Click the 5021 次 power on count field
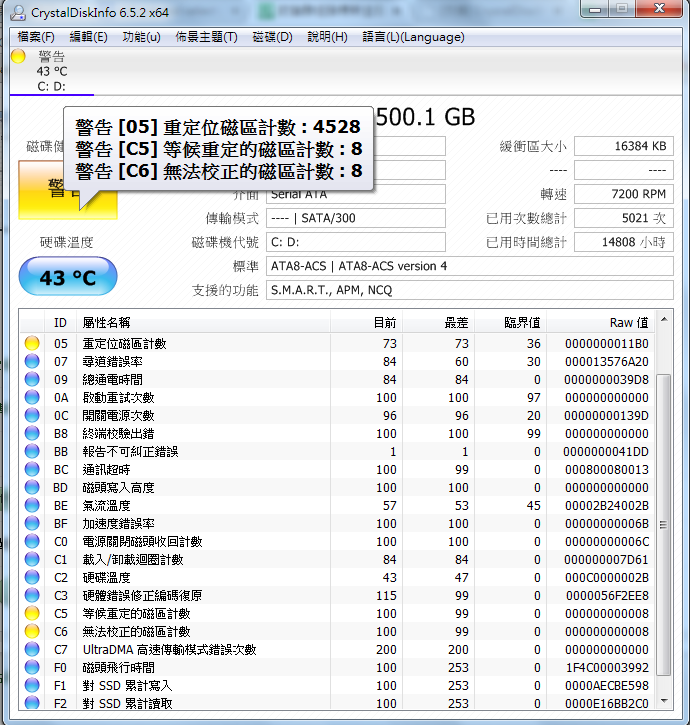 tap(624, 218)
